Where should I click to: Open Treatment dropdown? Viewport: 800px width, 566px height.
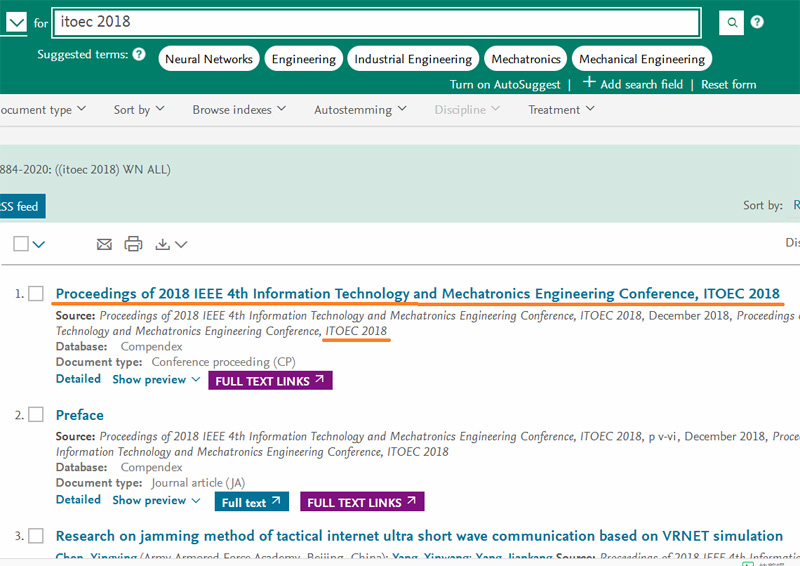coord(561,110)
